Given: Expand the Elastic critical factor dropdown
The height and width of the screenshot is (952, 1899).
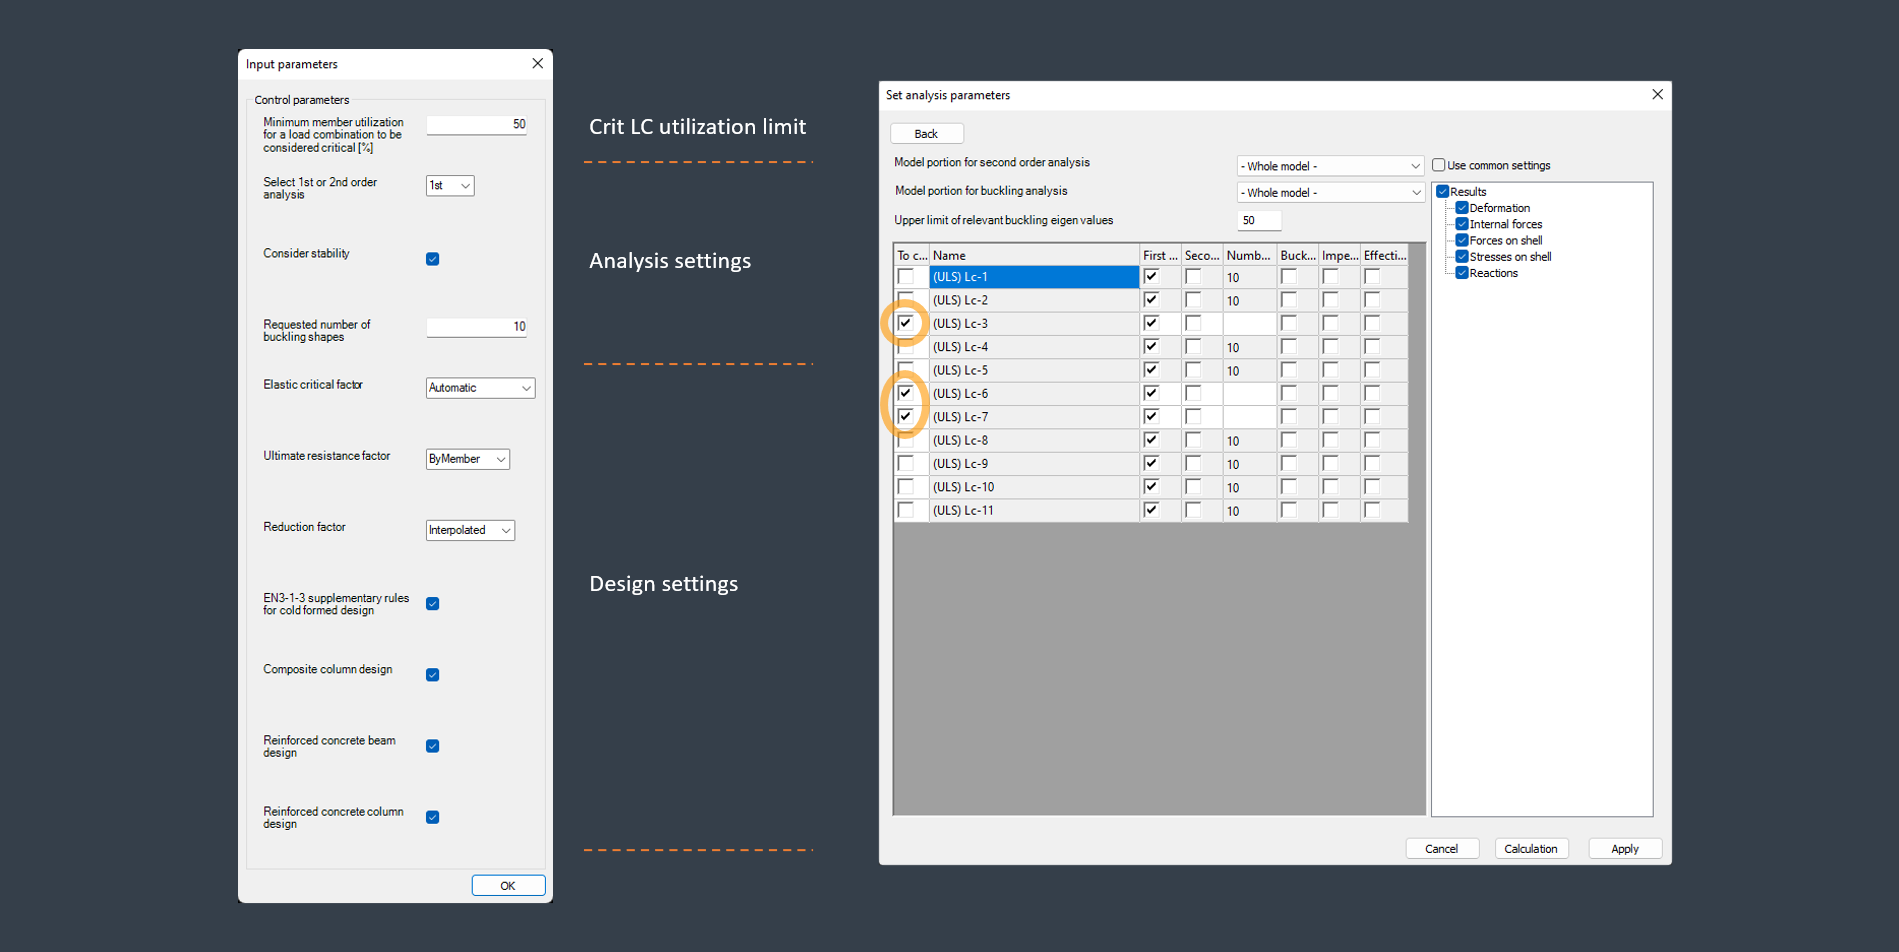Looking at the screenshot, I should pyautogui.click(x=480, y=388).
